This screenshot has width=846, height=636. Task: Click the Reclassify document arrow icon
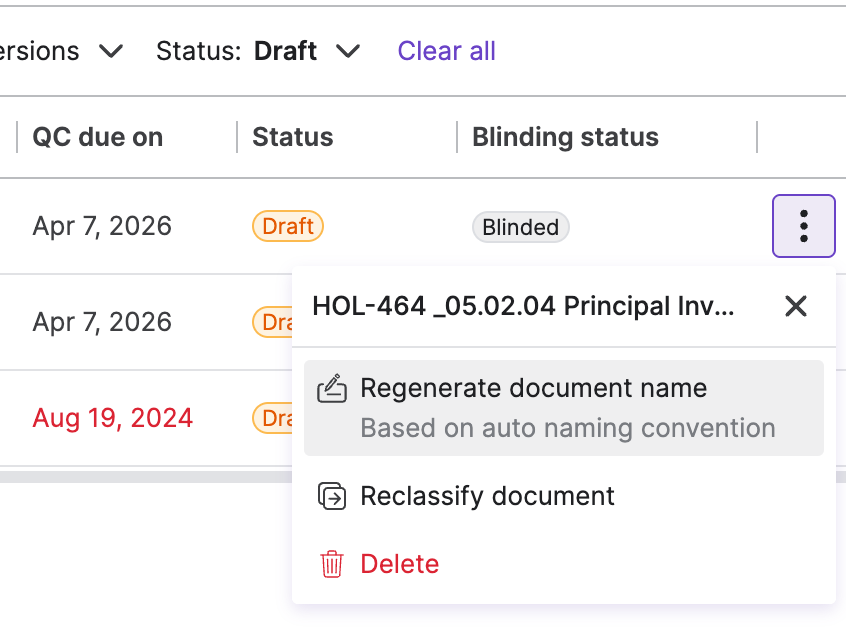331,496
